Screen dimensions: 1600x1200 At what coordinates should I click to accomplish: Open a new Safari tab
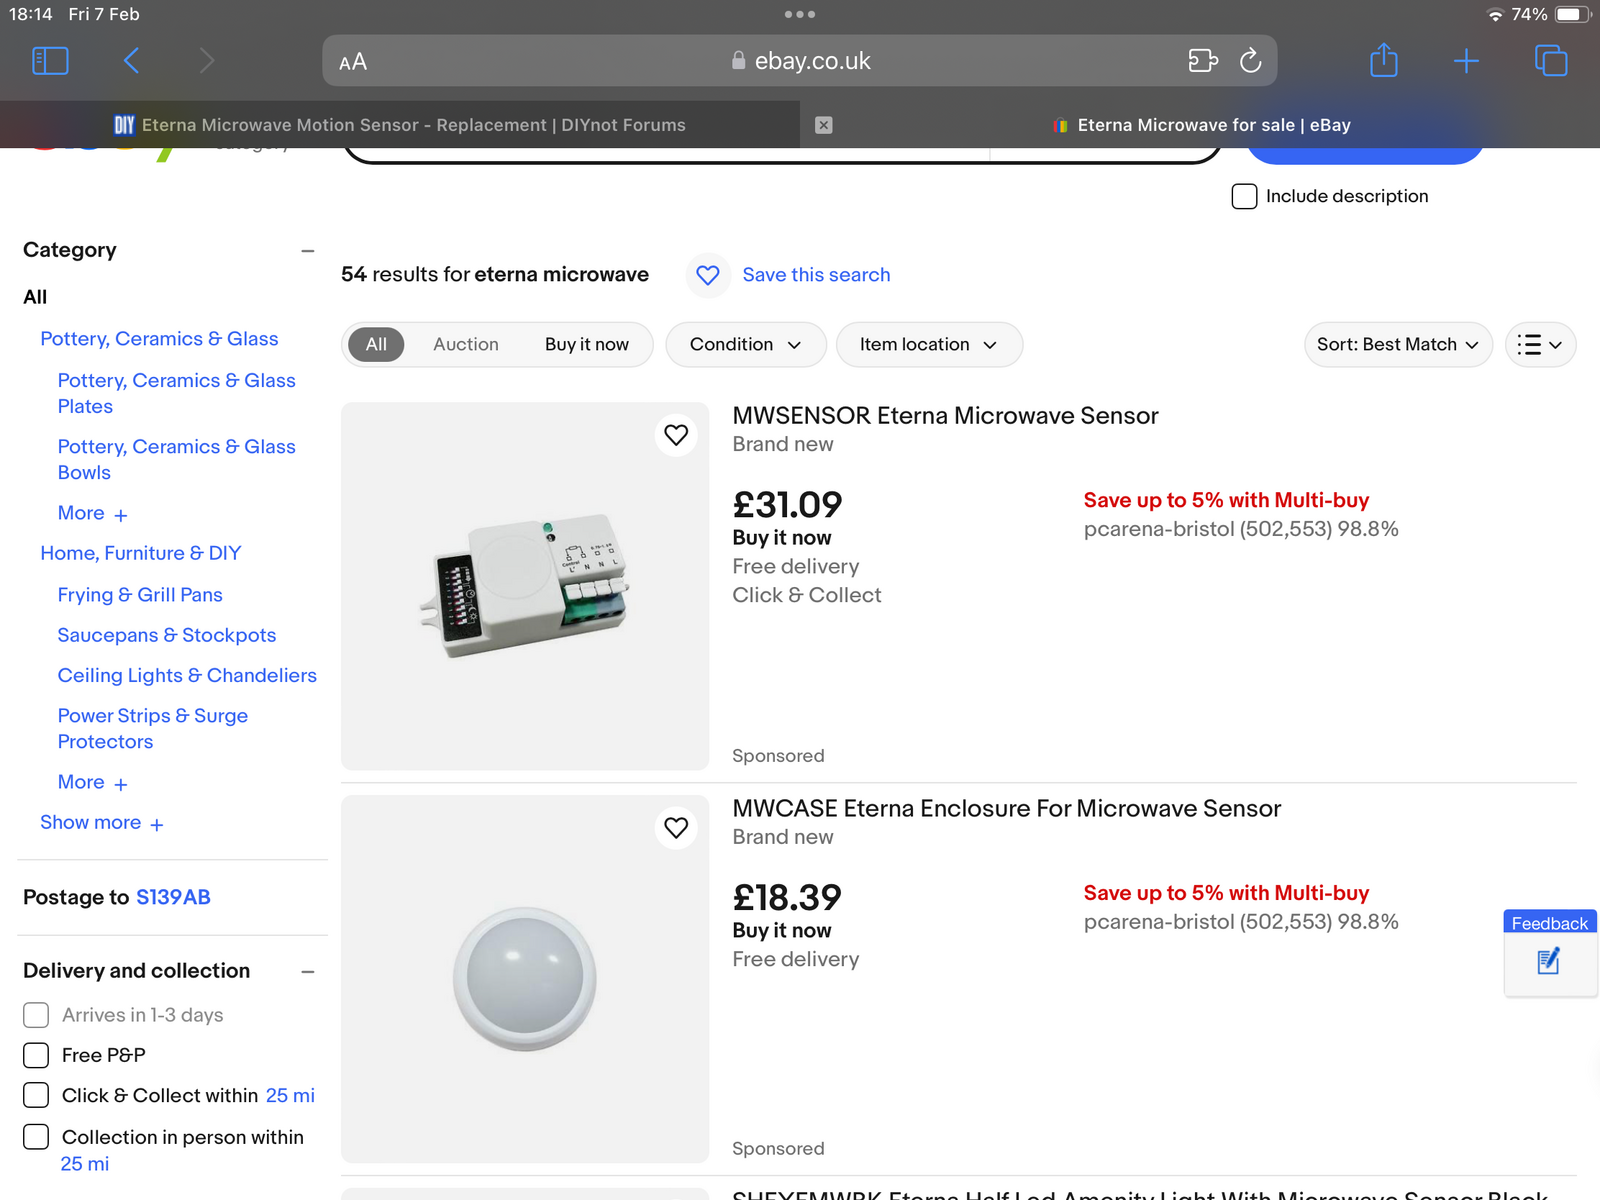coord(1466,61)
